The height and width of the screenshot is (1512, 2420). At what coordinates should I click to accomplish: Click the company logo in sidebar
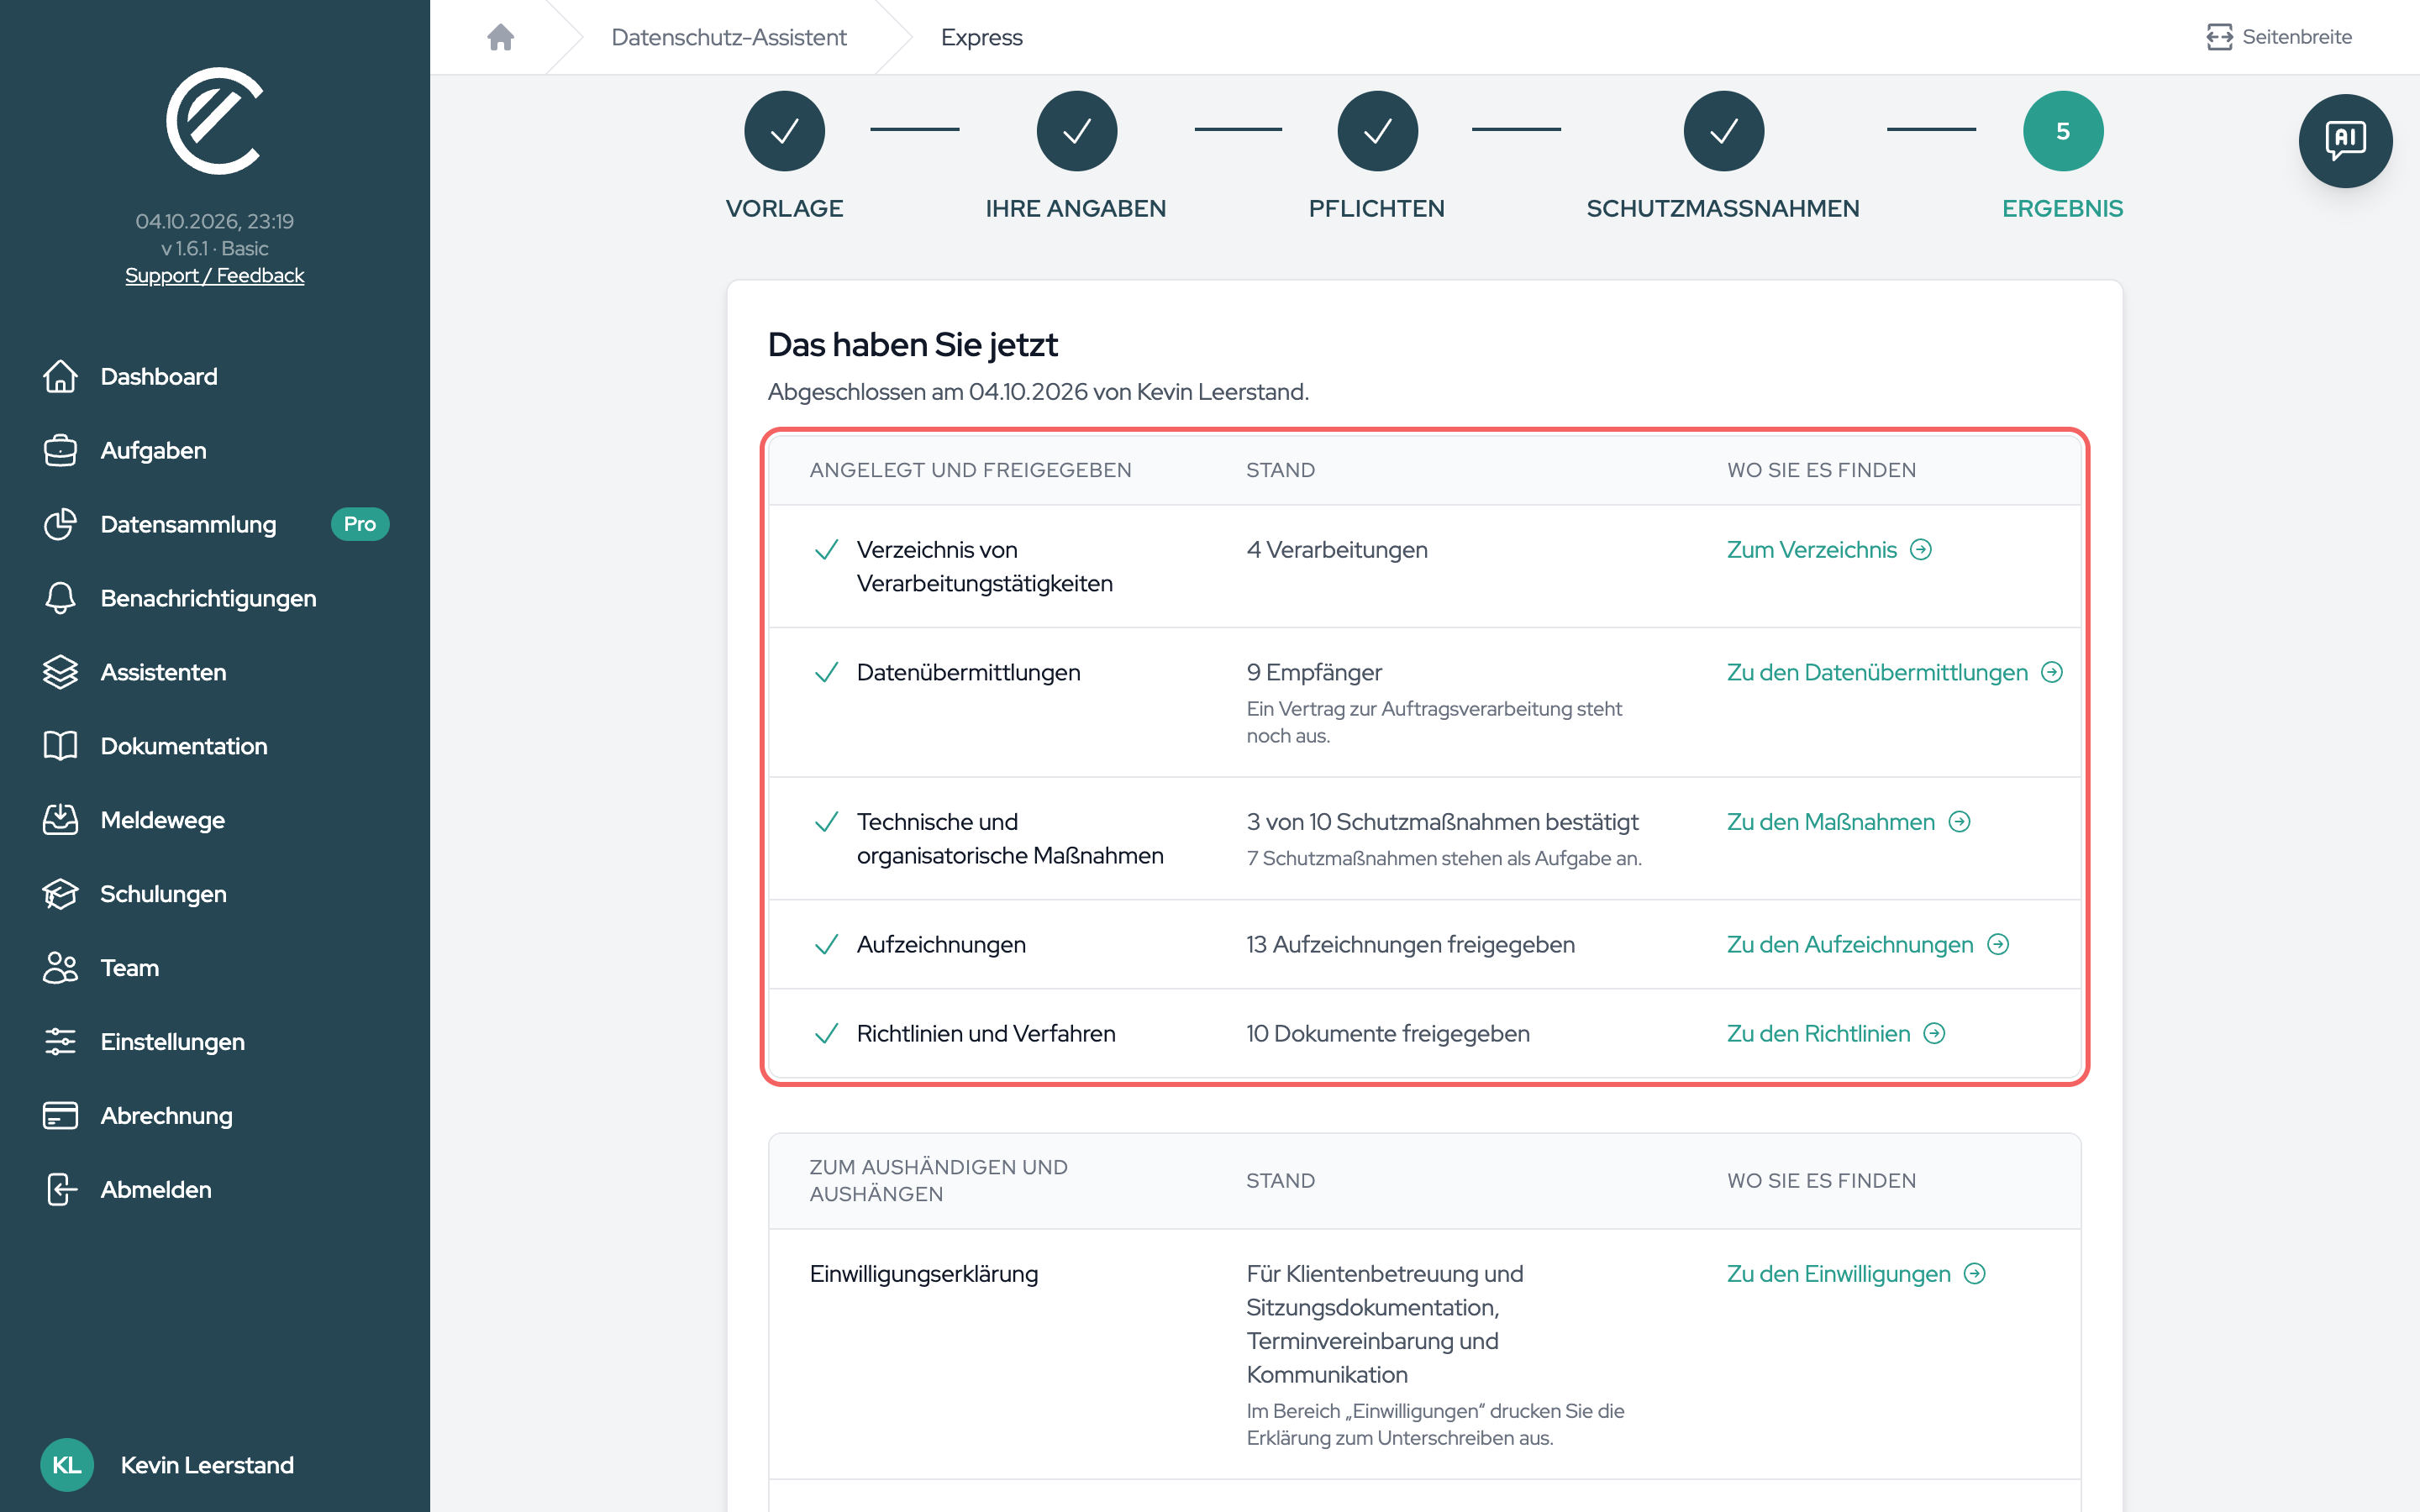(x=214, y=121)
